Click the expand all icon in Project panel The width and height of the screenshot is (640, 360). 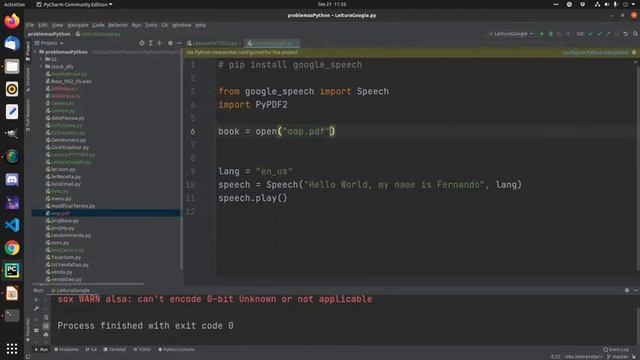(151, 43)
